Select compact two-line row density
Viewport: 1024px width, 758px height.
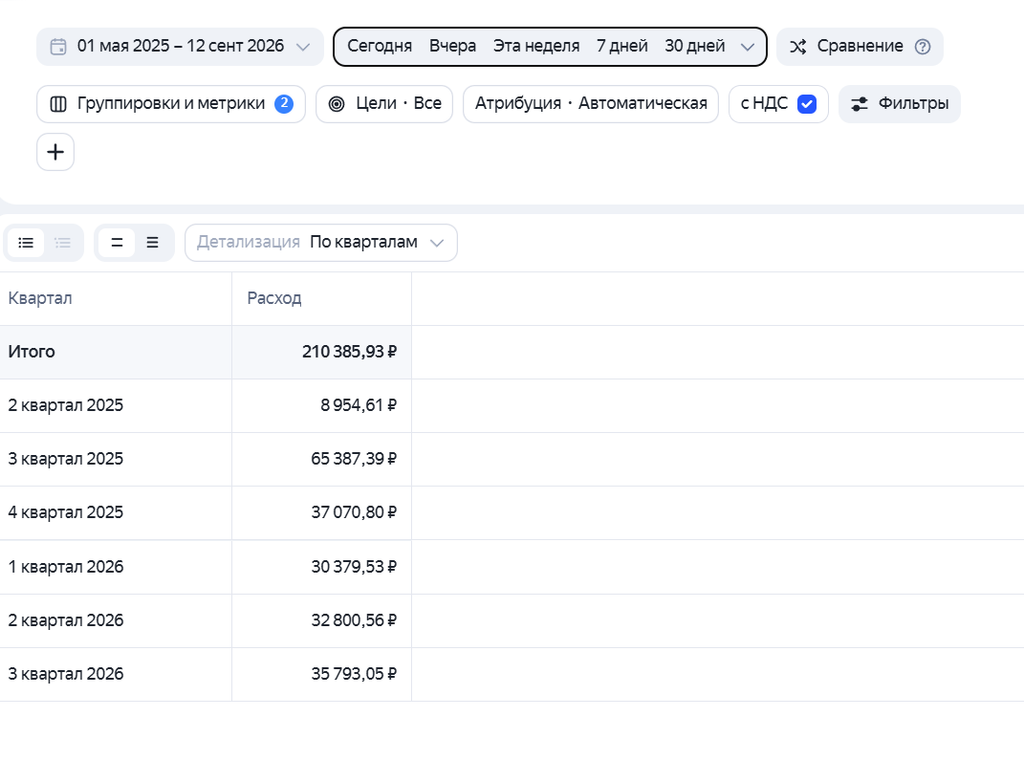click(x=117, y=243)
